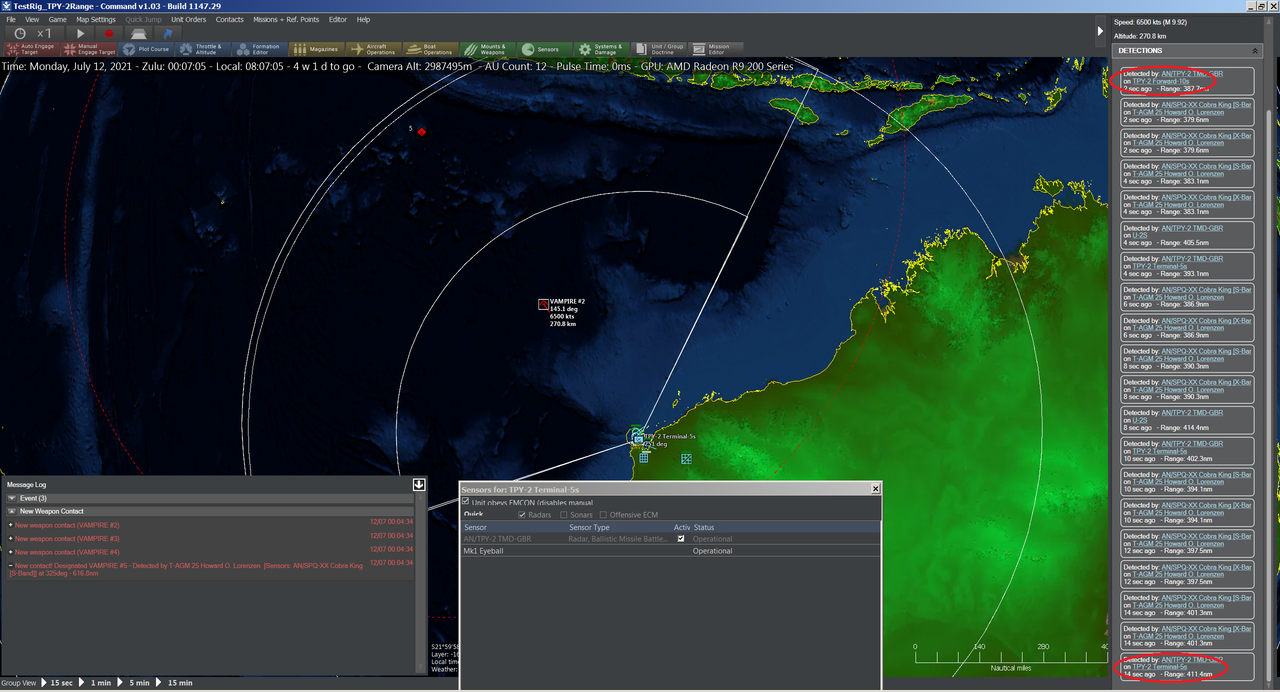
Task: Click the Sensors toolbar button
Action: point(545,49)
